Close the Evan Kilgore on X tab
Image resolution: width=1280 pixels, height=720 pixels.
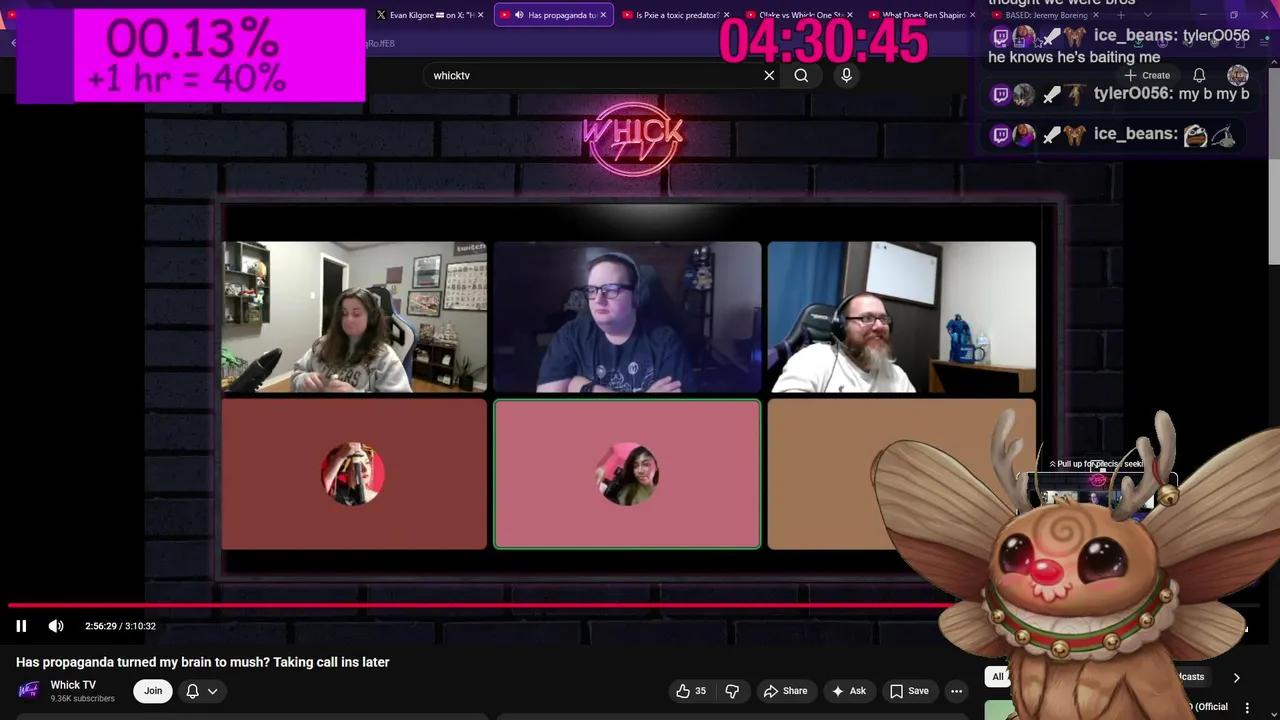coord(481,15)
